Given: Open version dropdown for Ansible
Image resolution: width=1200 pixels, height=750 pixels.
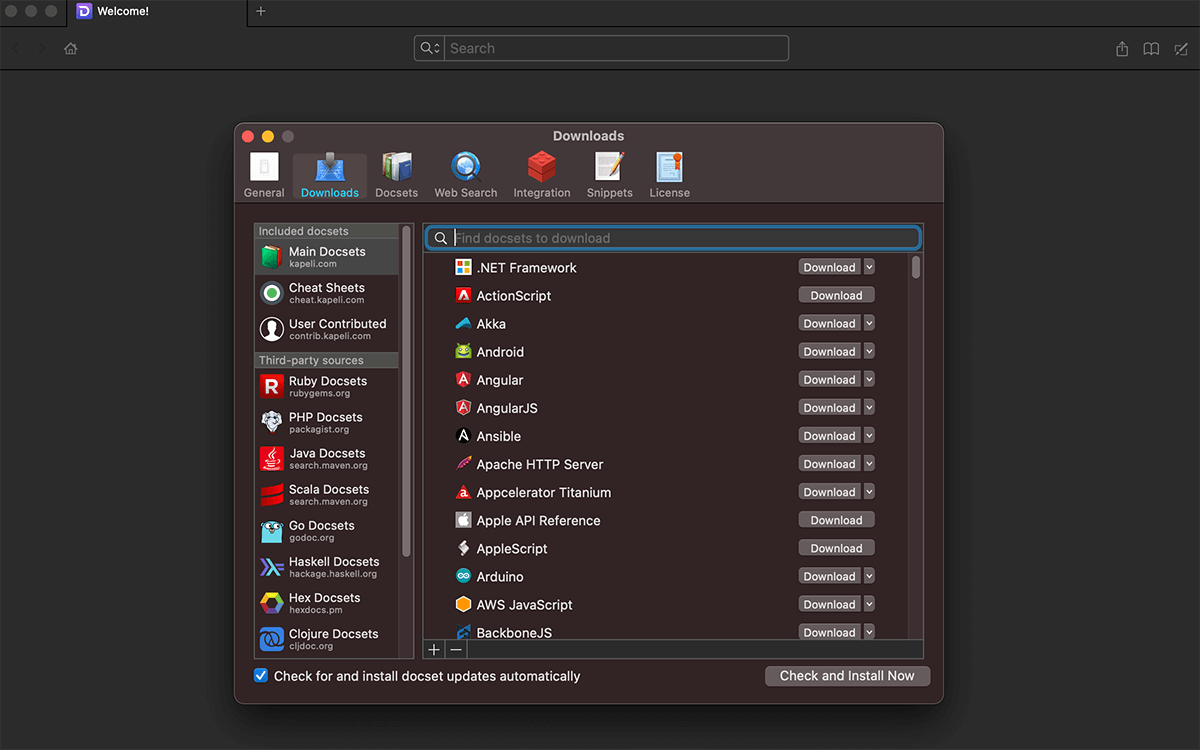Looking at the screenshot, I should 869,435.
